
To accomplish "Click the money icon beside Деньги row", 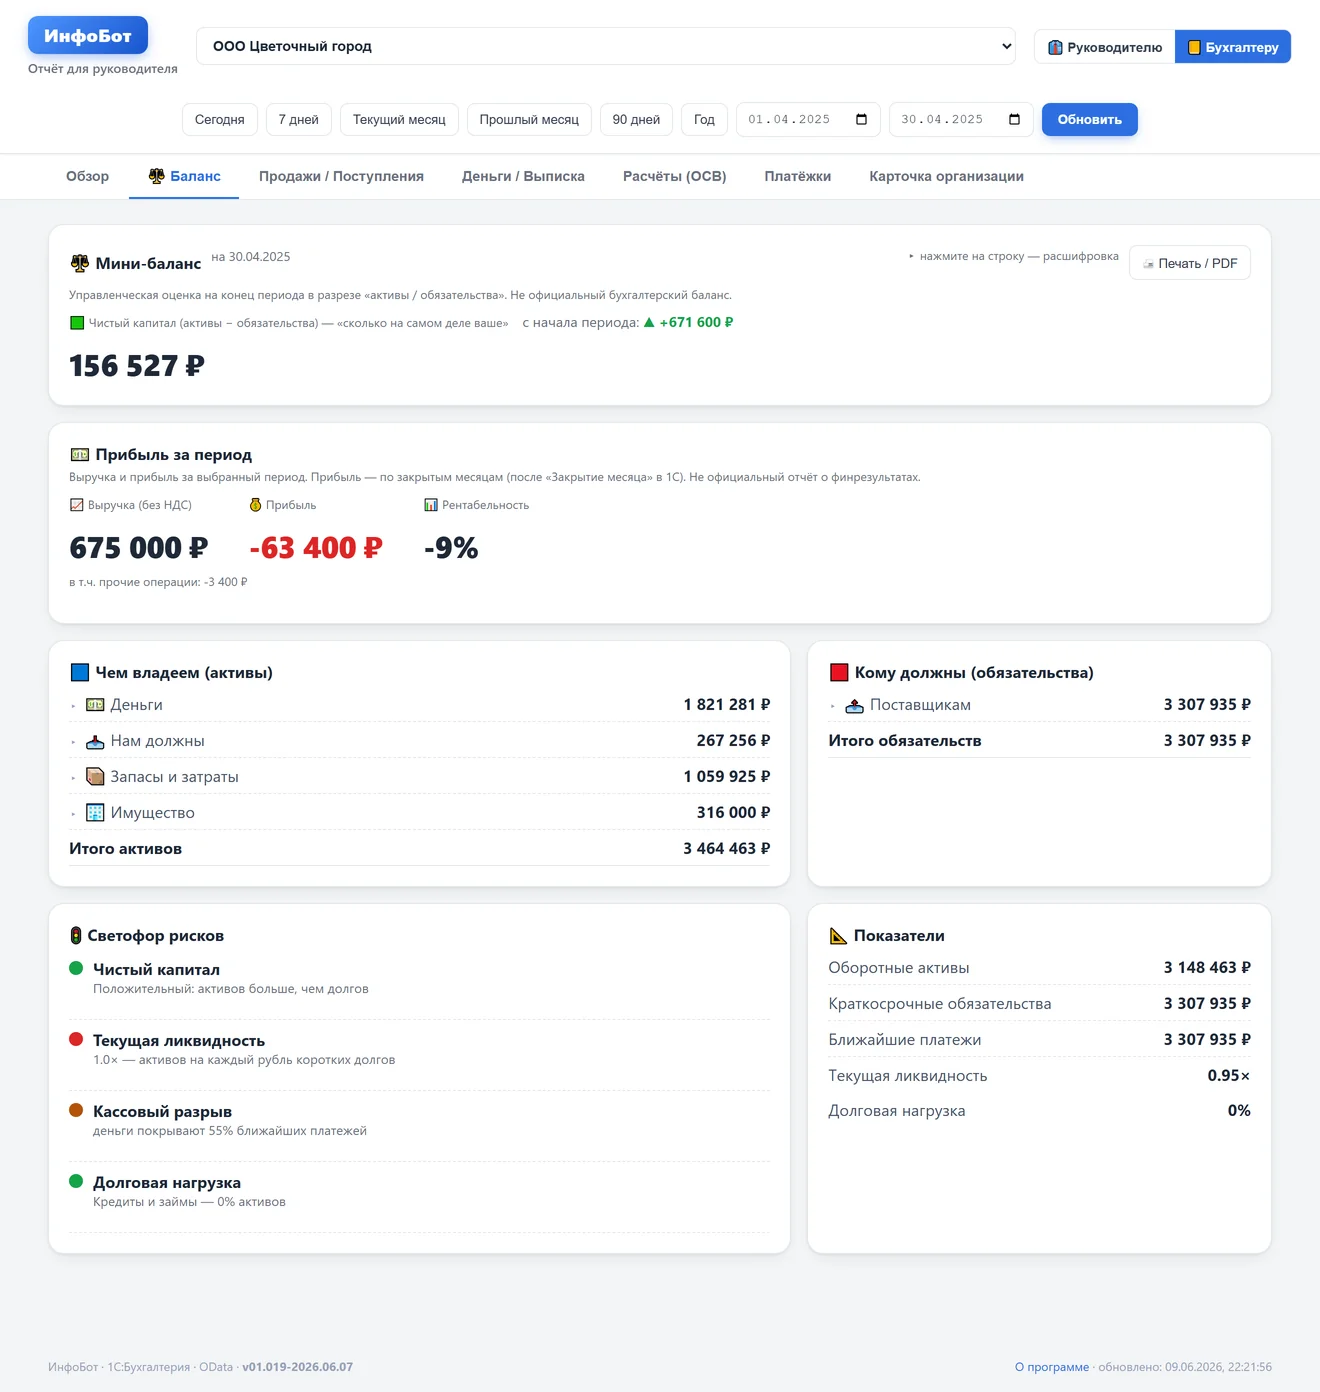I will (x=95, y=705).
